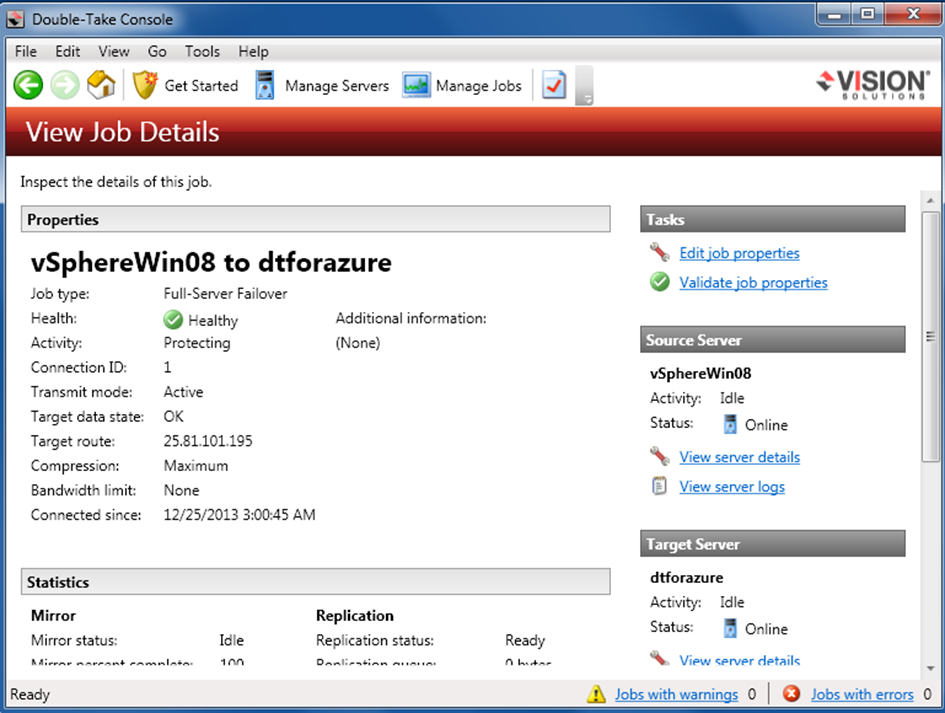Click the greyed forward arrow icon
The width and height of the screenshot is (945, 713).
point(64,85)
